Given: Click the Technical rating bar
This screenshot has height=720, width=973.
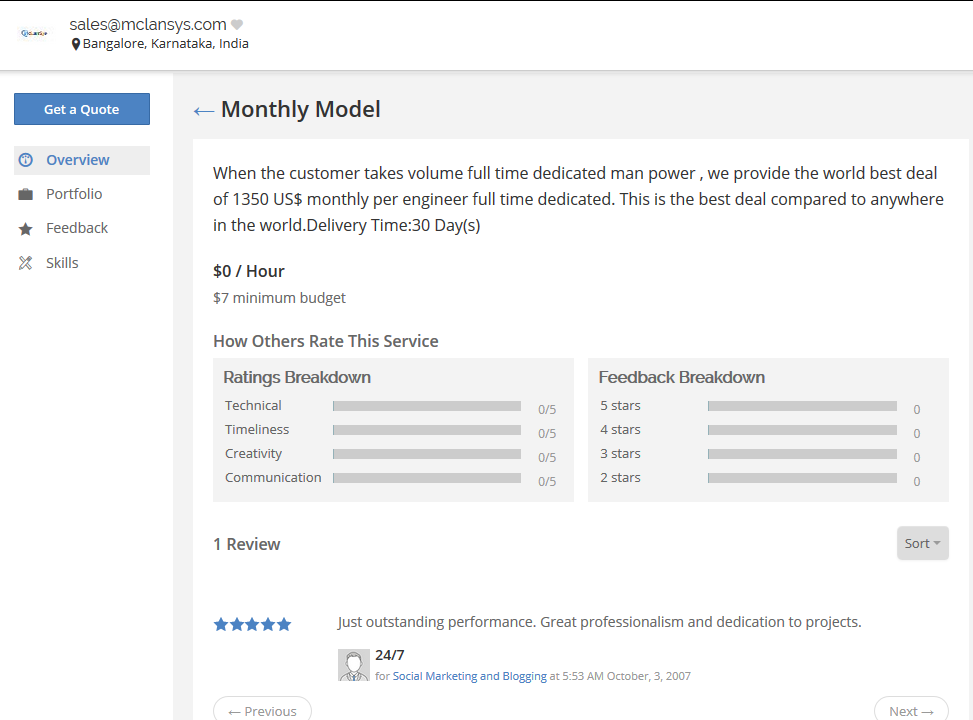Looking at the screenshot, I should (x=427, y=406).
